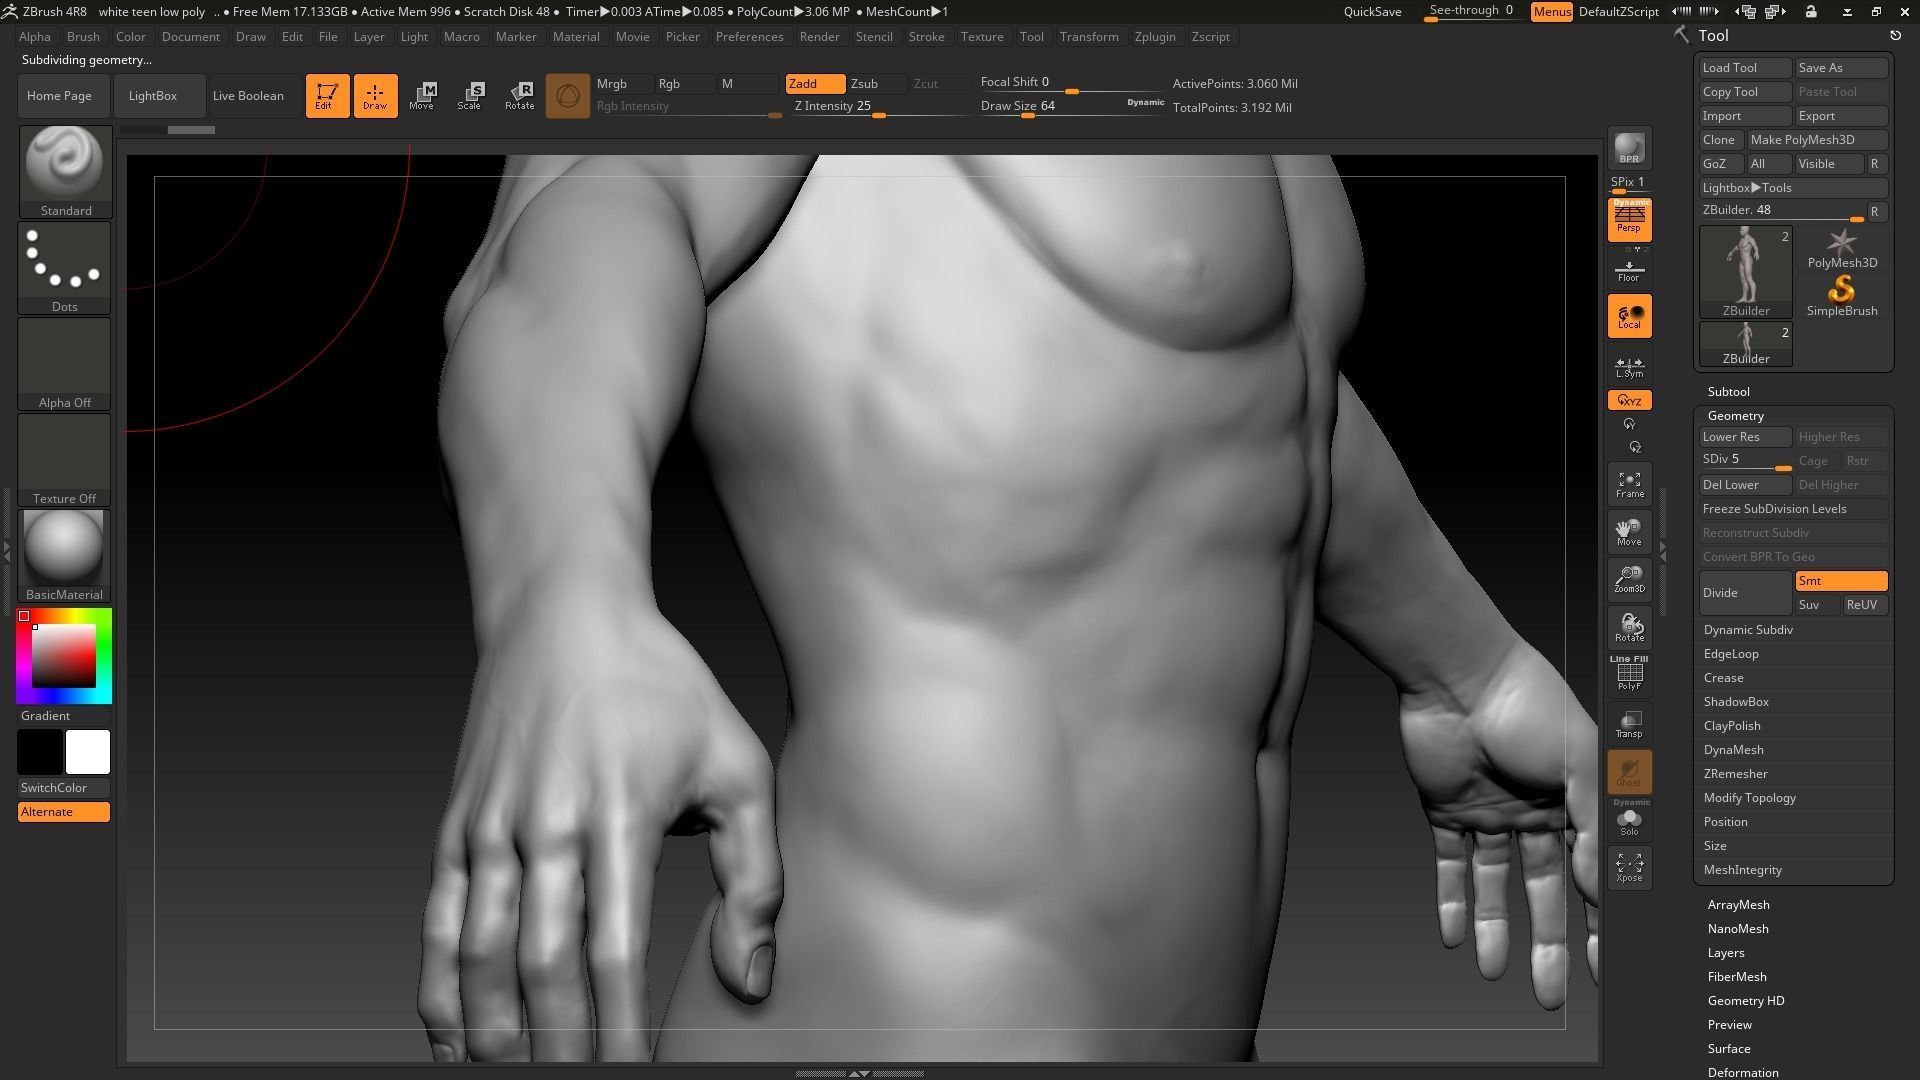This screenshot has width=1920, height=1080.
Task: Expand the Layers section
Action: point(1726,953)
